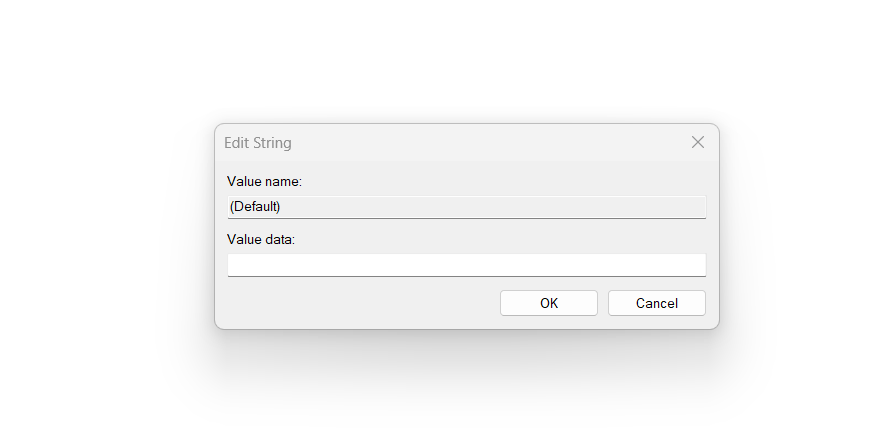Click the "Value data:" label
This screenshot has height=448, width=888.
pos(261,239)
